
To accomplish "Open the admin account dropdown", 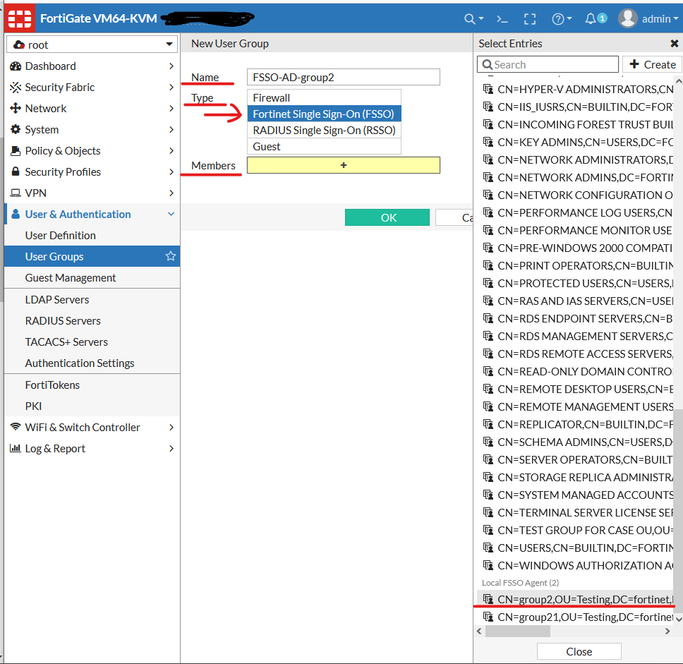I will tap(648, 19).
